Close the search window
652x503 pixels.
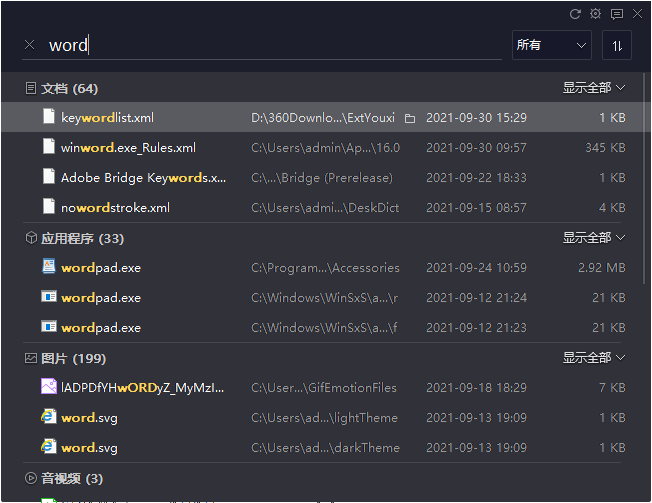click(x=637, y=14)
